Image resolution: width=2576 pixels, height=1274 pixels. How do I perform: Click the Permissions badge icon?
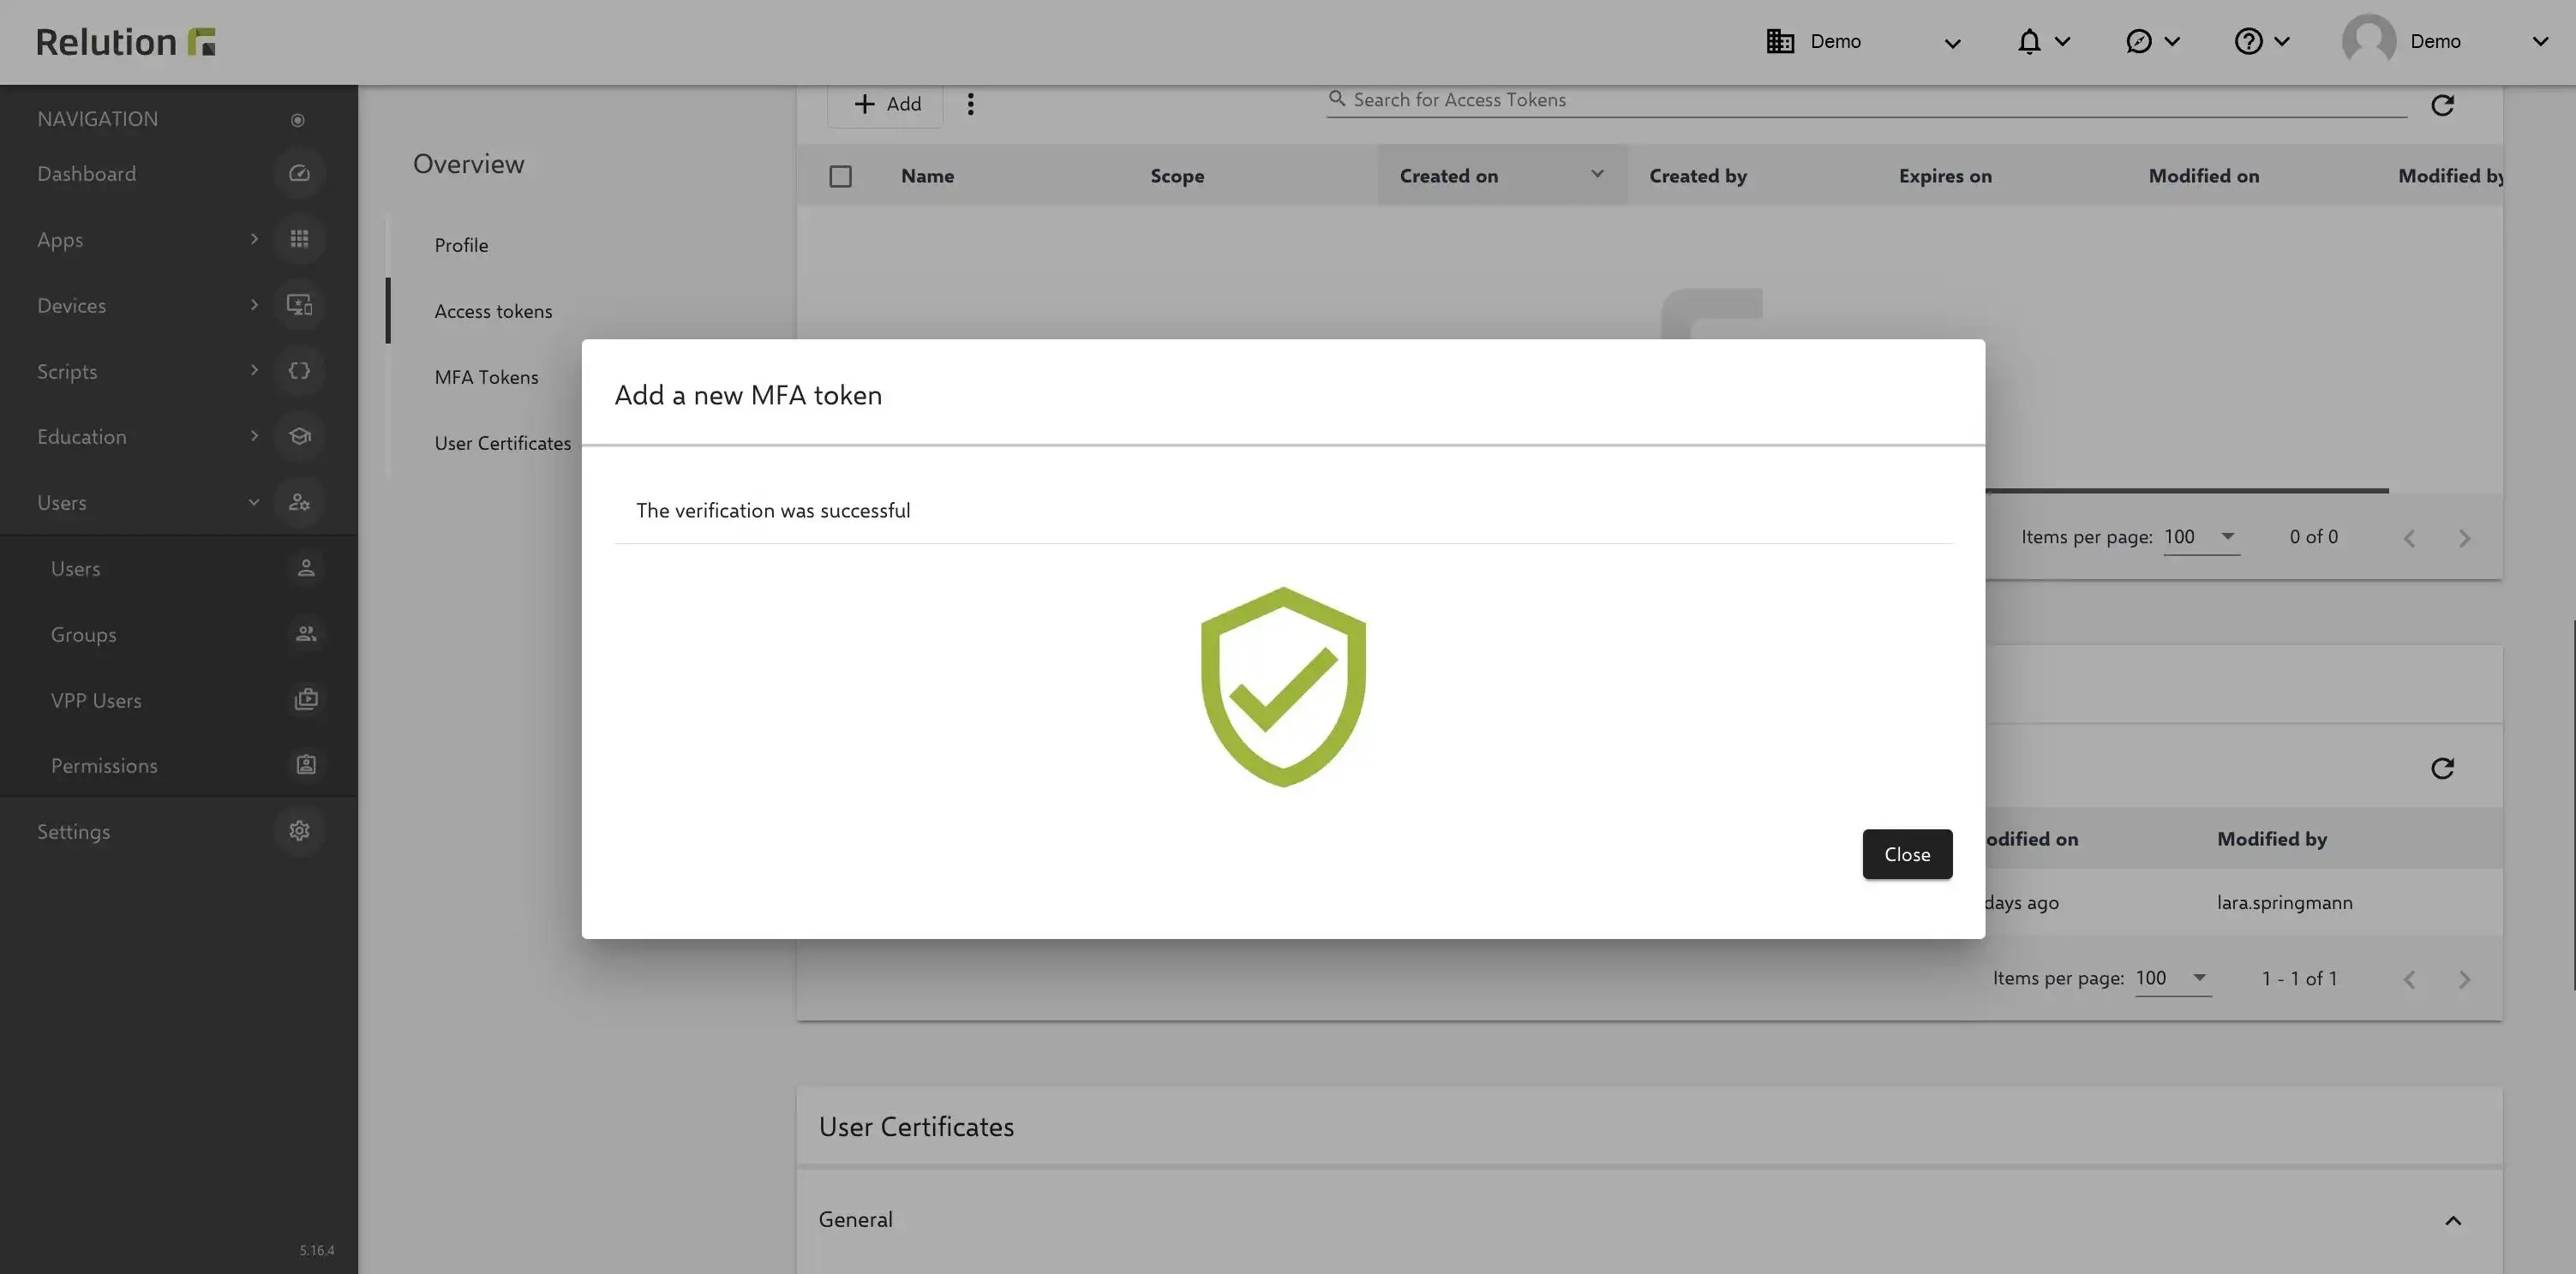[306, 765]
